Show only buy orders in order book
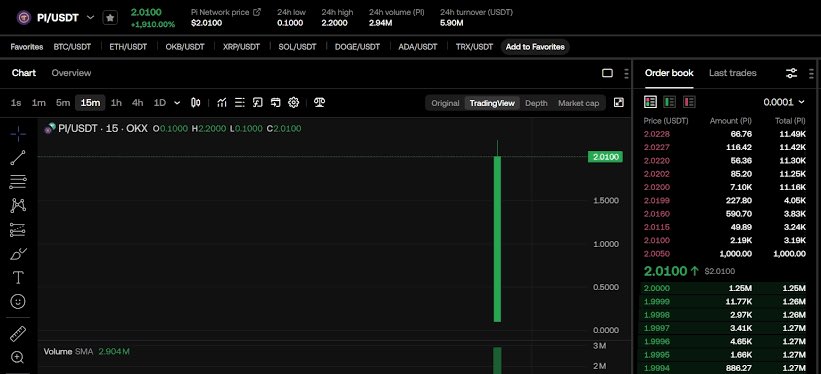The width and height of the screenshot is (821, 374). [670, 102]
